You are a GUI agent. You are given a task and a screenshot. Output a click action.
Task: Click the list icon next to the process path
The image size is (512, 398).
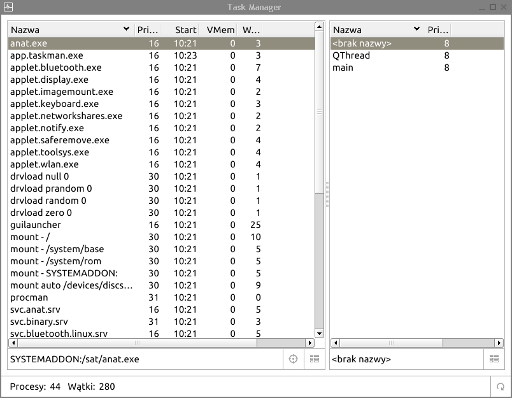(314, 359)
